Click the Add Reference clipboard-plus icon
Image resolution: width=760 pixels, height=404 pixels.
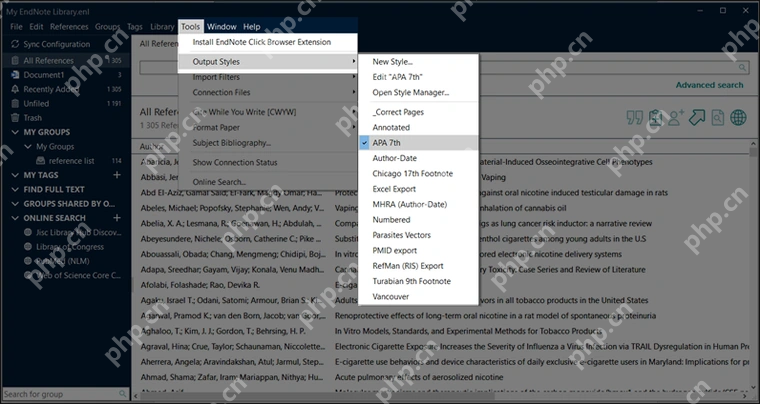[x=655, y=118]
